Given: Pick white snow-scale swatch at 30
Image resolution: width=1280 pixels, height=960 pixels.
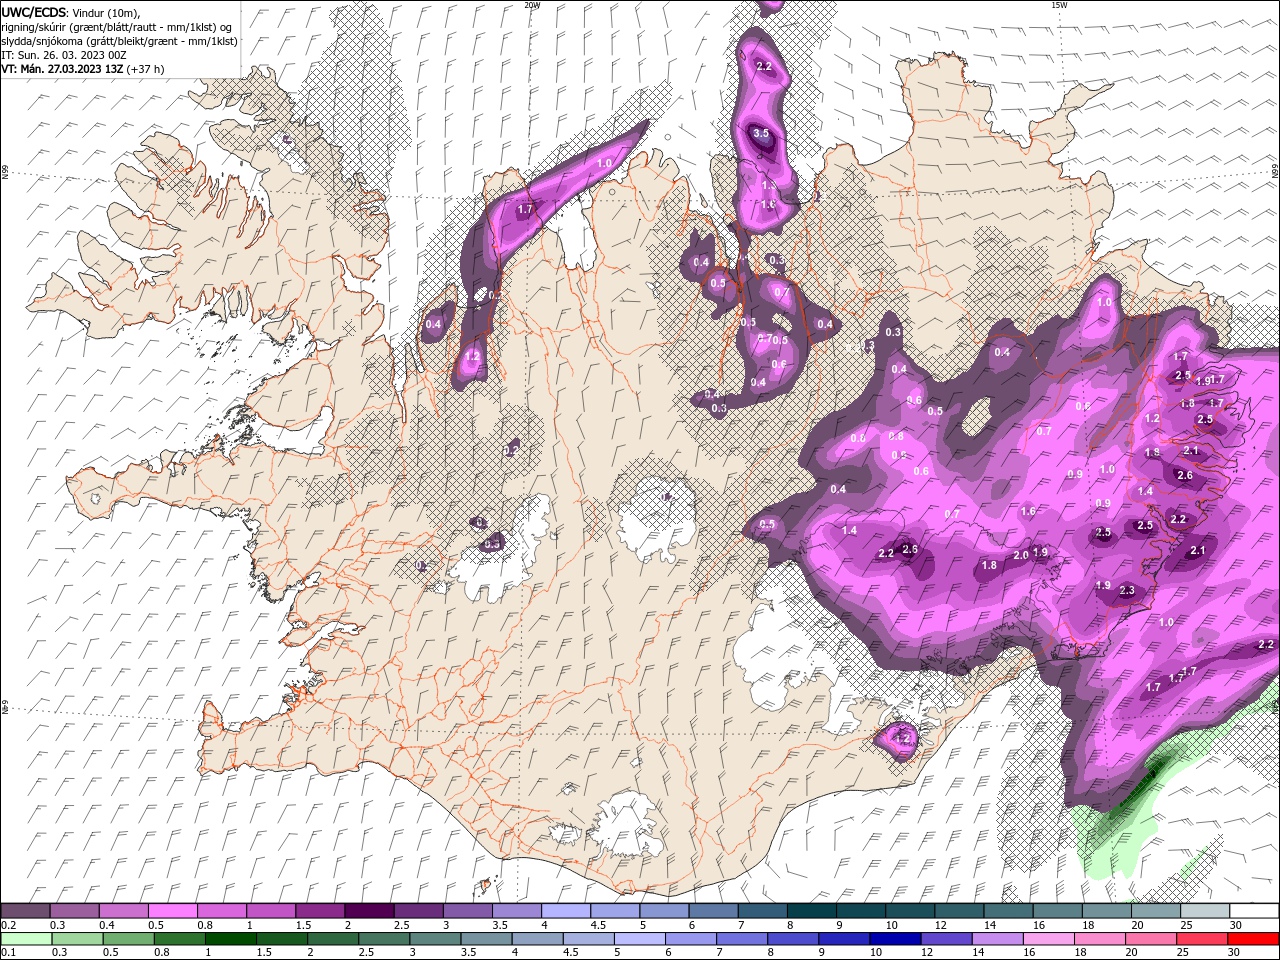Looking at the screenshot, I should coord(1253,911).
